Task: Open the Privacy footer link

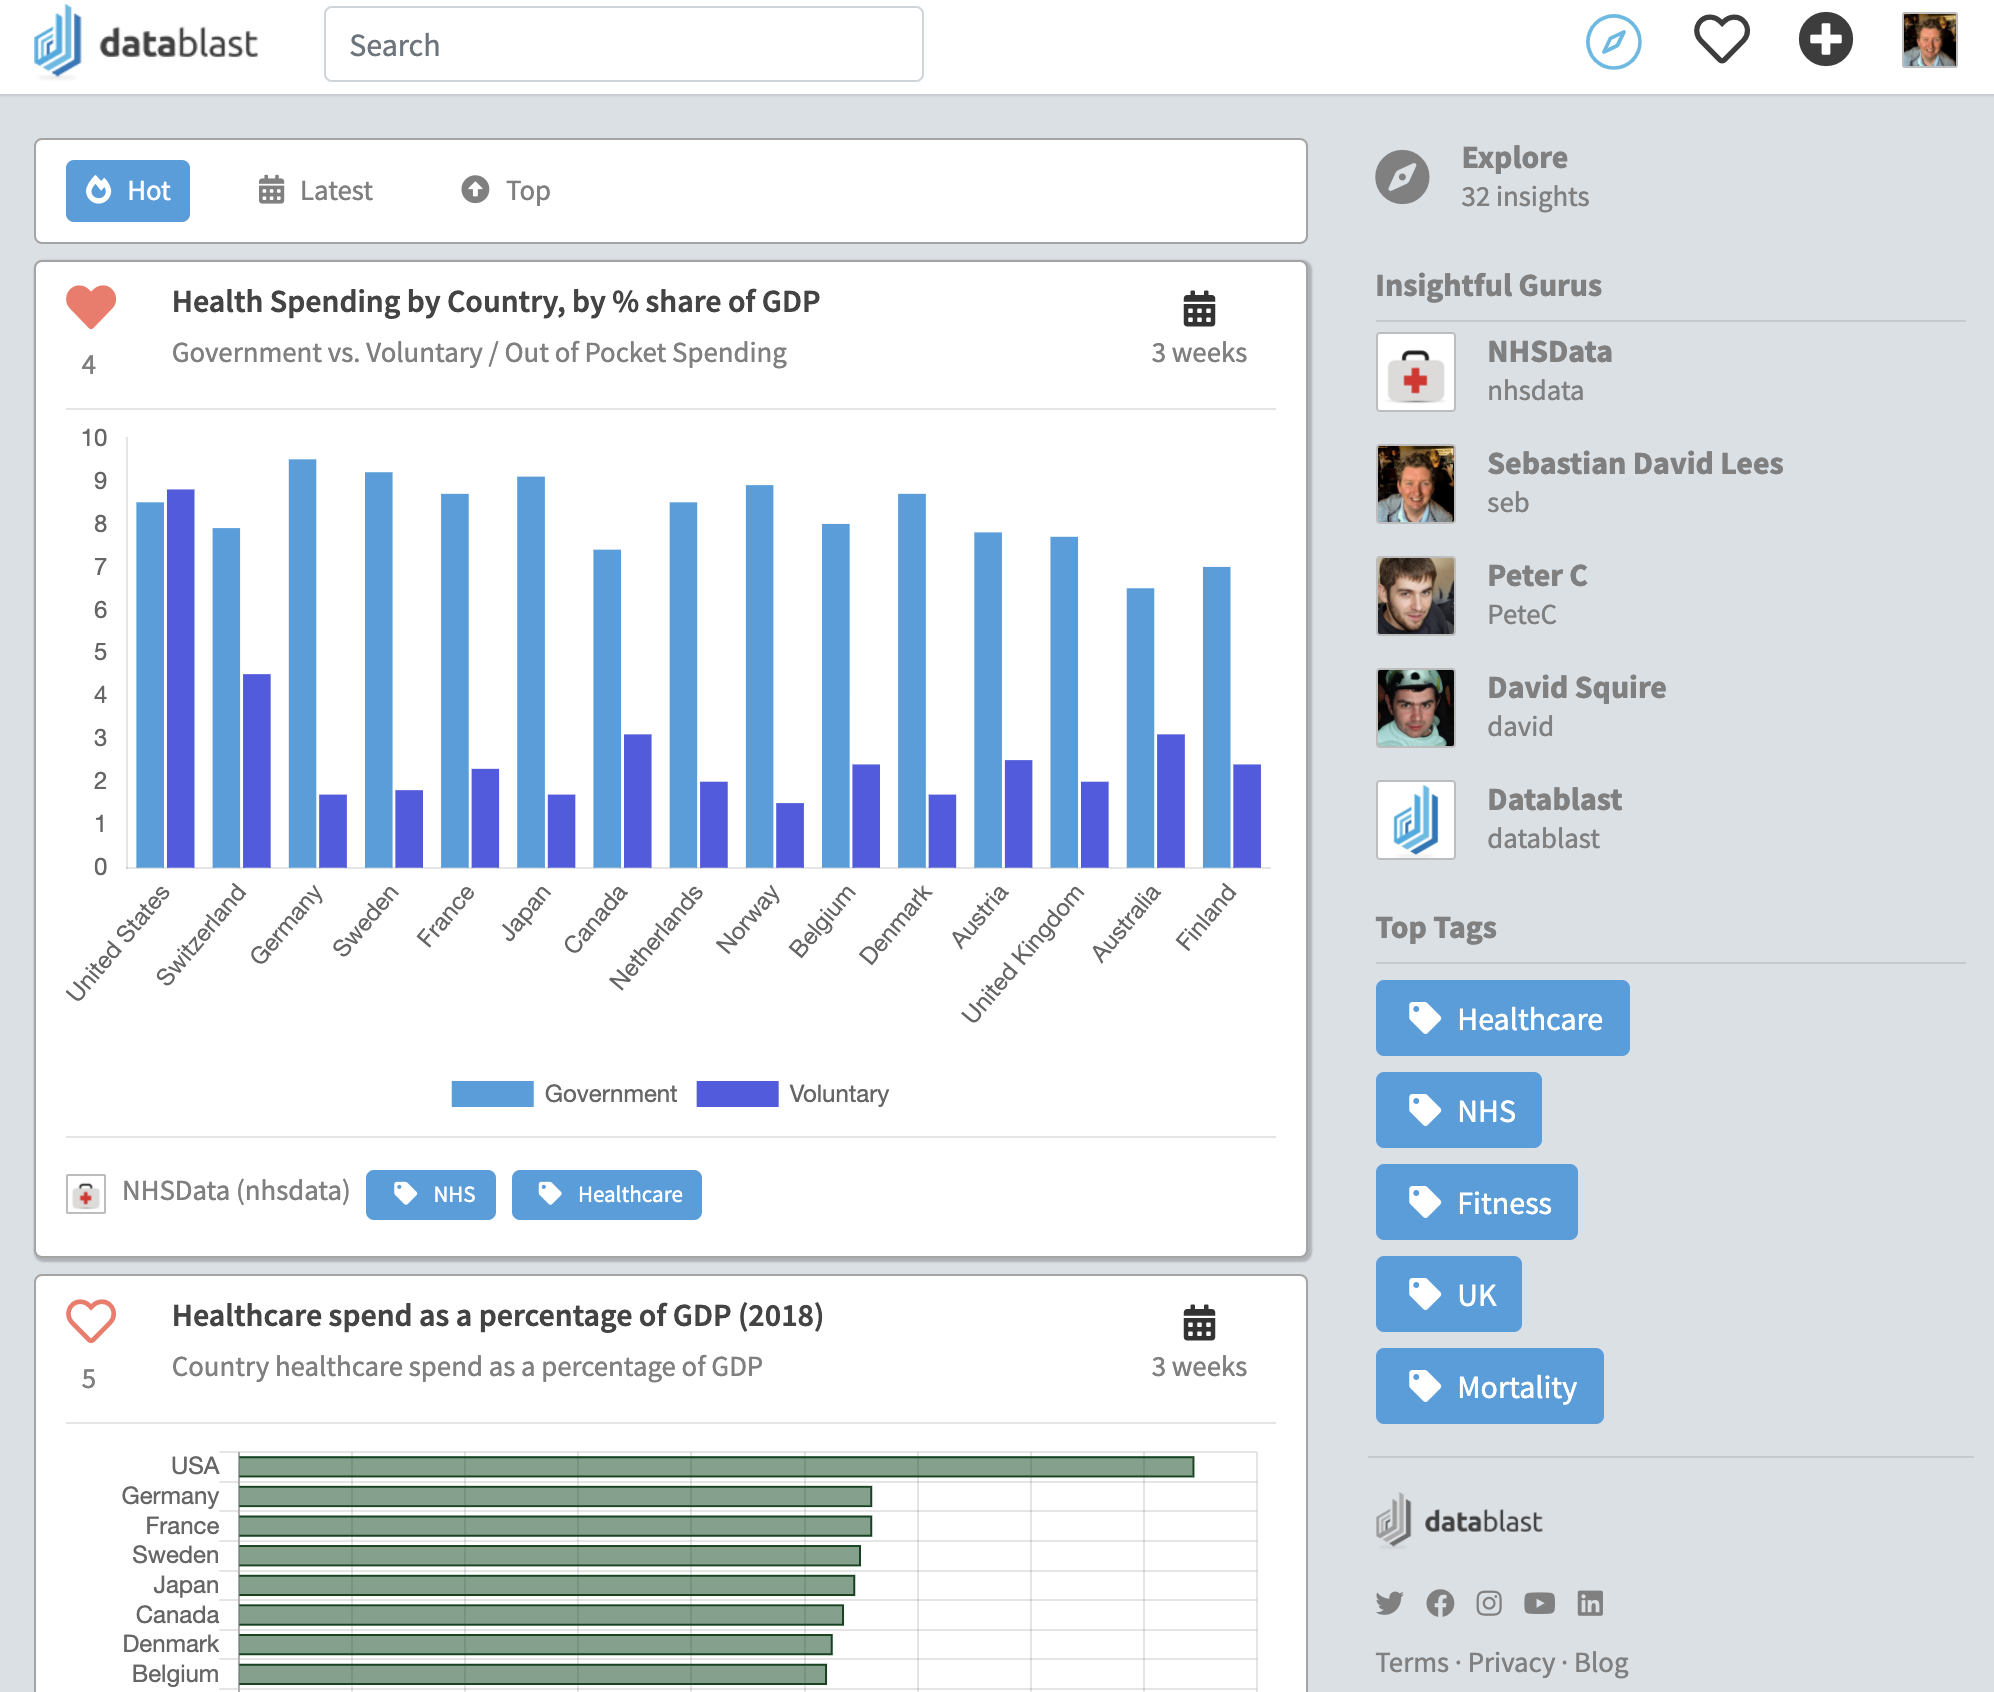Action: 1510,1662
